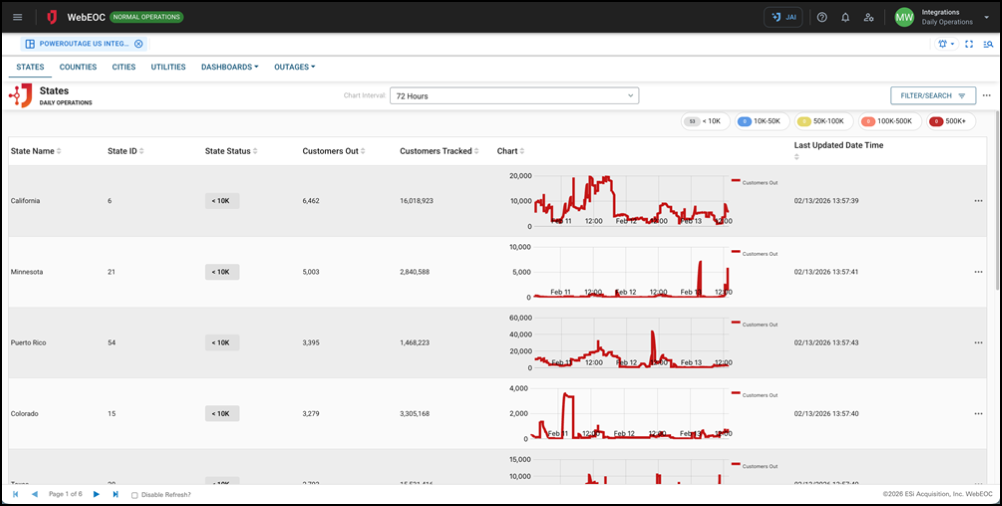Click the Filter/Search button
Screen dimensions: 1002x506
pyautogui.click(x=933, y=96)
